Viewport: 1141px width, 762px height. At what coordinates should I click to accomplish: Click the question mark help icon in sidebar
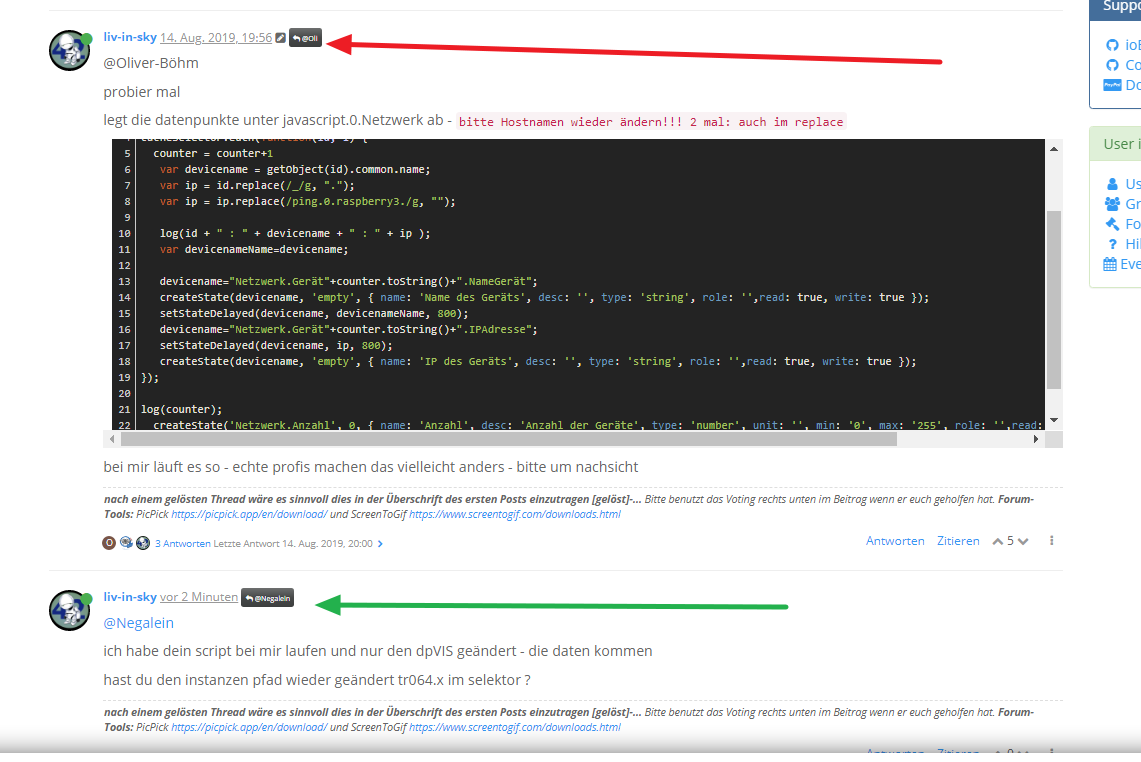click(x=1112, y=244)
